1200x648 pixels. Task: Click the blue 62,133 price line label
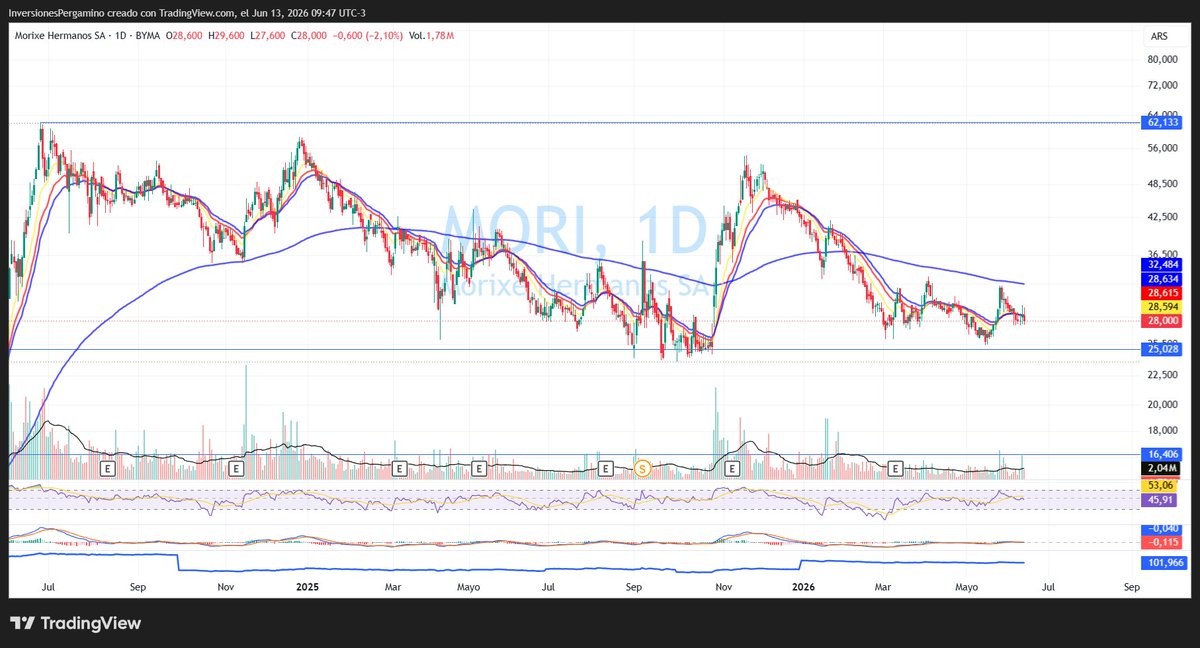pyautogui.click(x=1160, y=123)
